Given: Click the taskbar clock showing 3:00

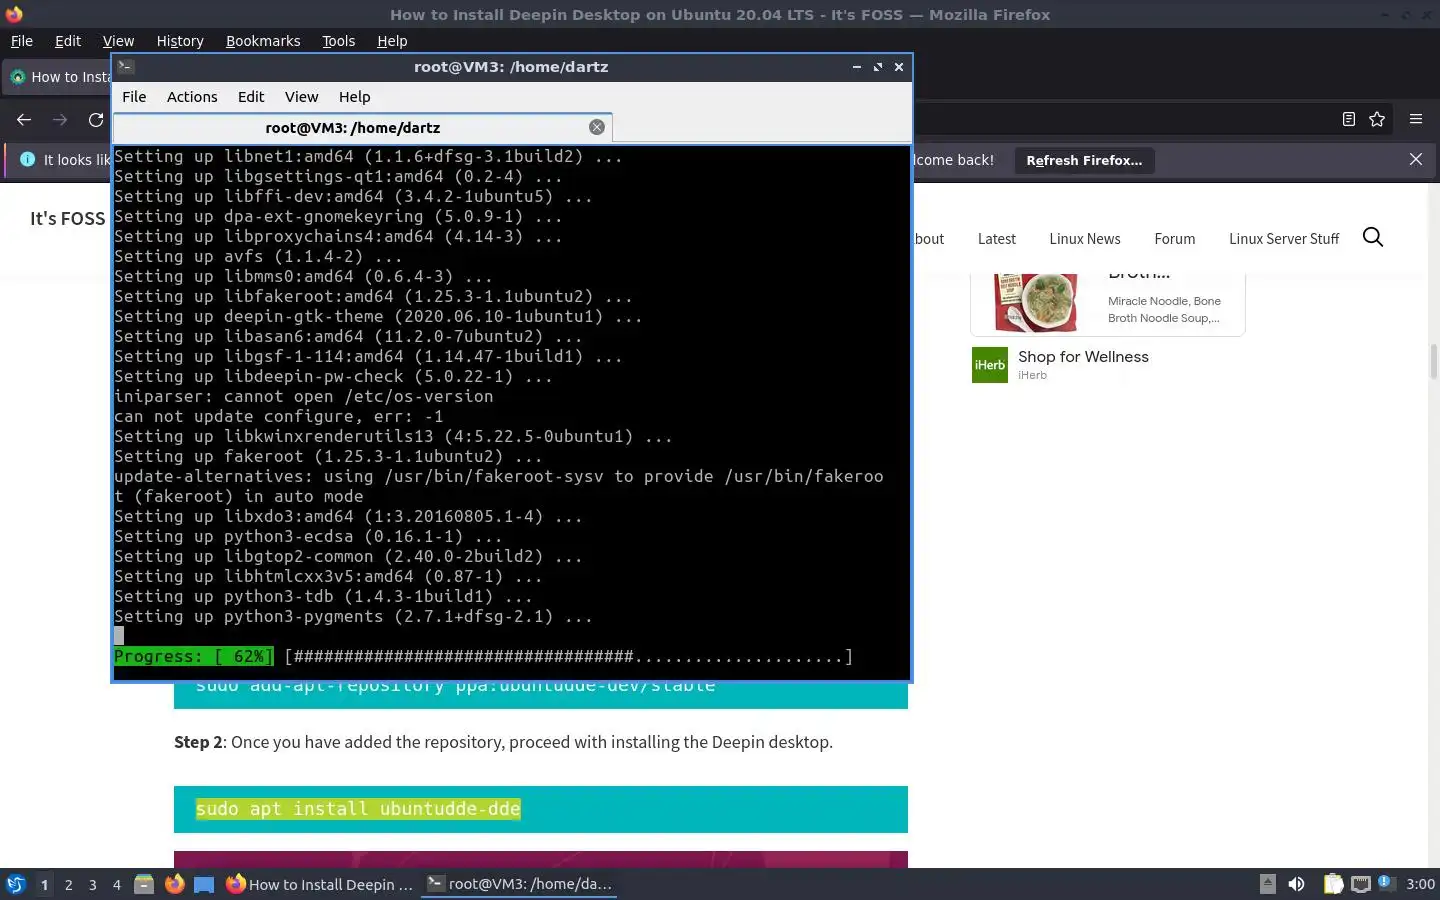Looking at the screenshot, I should (1420, 884).
